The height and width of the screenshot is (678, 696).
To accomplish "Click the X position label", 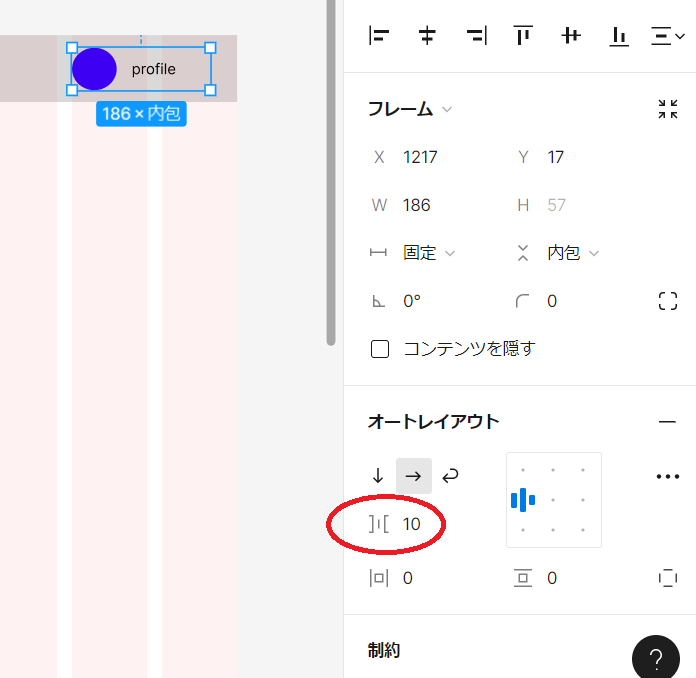I will (379, 157).
